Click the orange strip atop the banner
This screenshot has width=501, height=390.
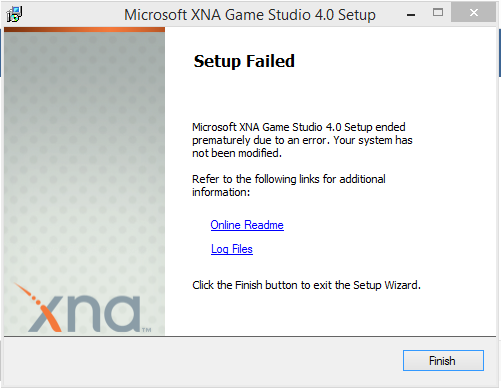[x=84, y=30]
